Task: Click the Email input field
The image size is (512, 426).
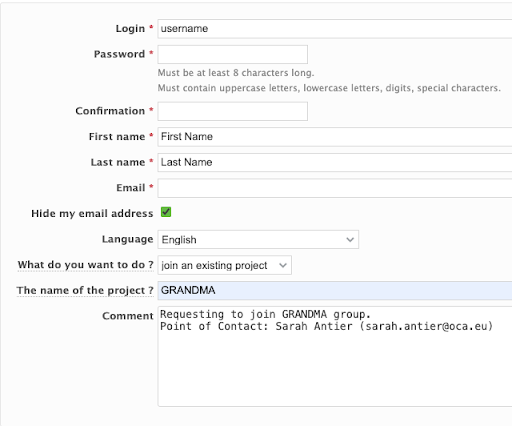Action: pos(335,188)
